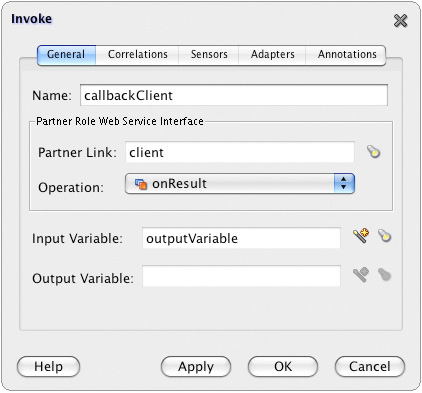
Task: Auto-create input variable with the wand icon
Action: tap(361, 236)
